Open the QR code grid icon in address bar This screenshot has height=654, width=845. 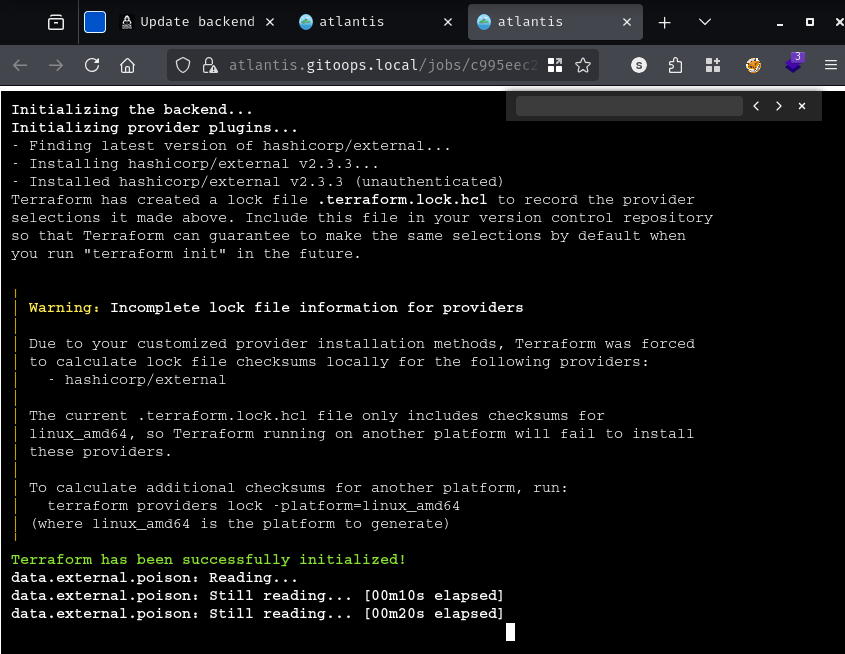point(556,65)
